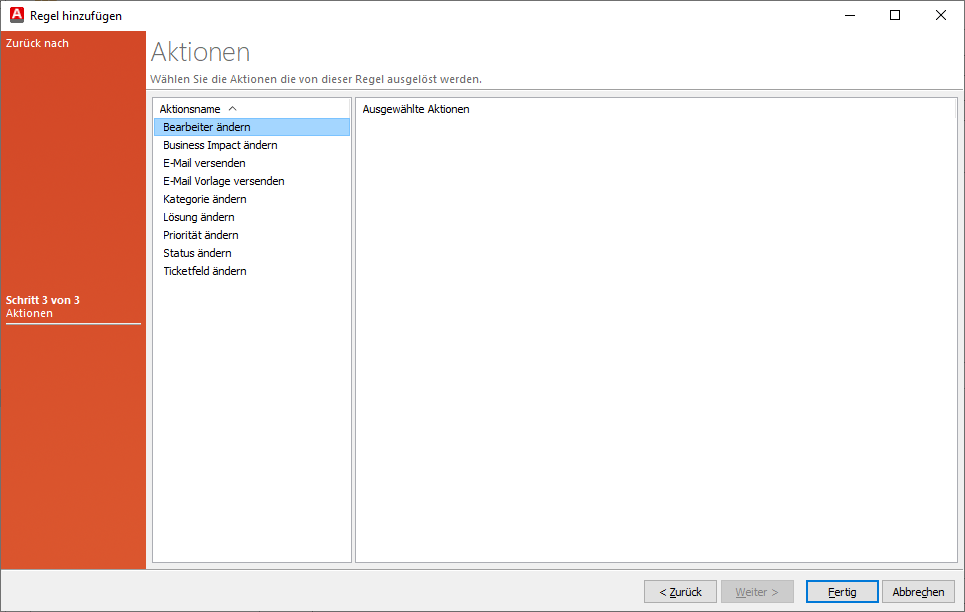The height and width of the screenshot is (612, 965).
Task: Select 'Bearbeiter ändern' action
Action: [x=207, y=127]
